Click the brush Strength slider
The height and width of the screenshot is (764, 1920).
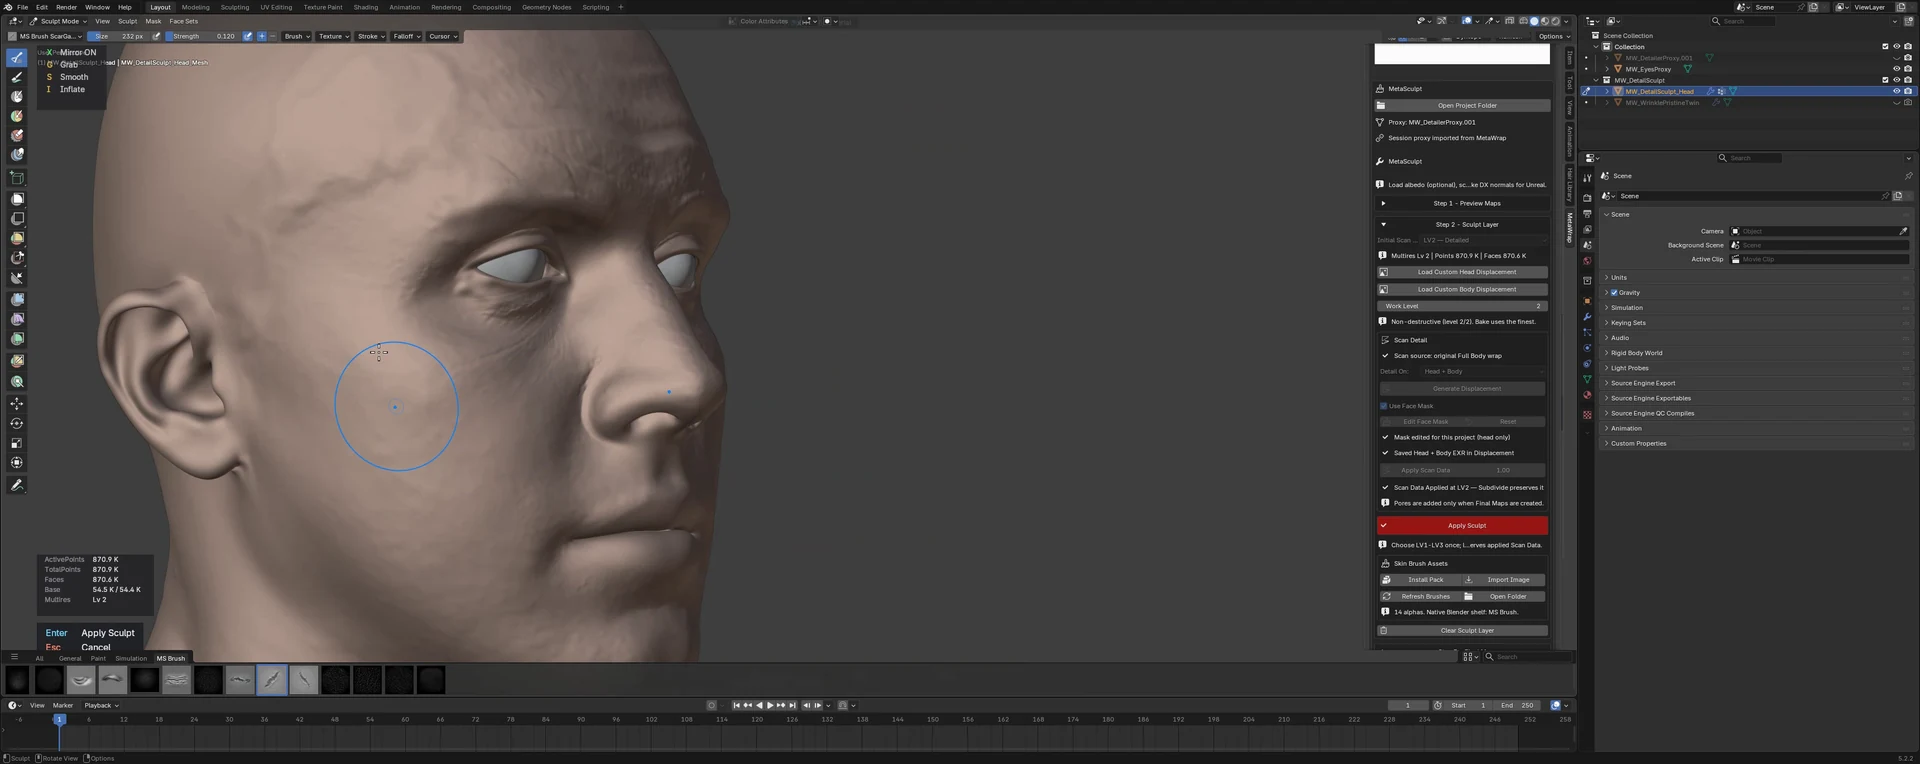(202, 36)
